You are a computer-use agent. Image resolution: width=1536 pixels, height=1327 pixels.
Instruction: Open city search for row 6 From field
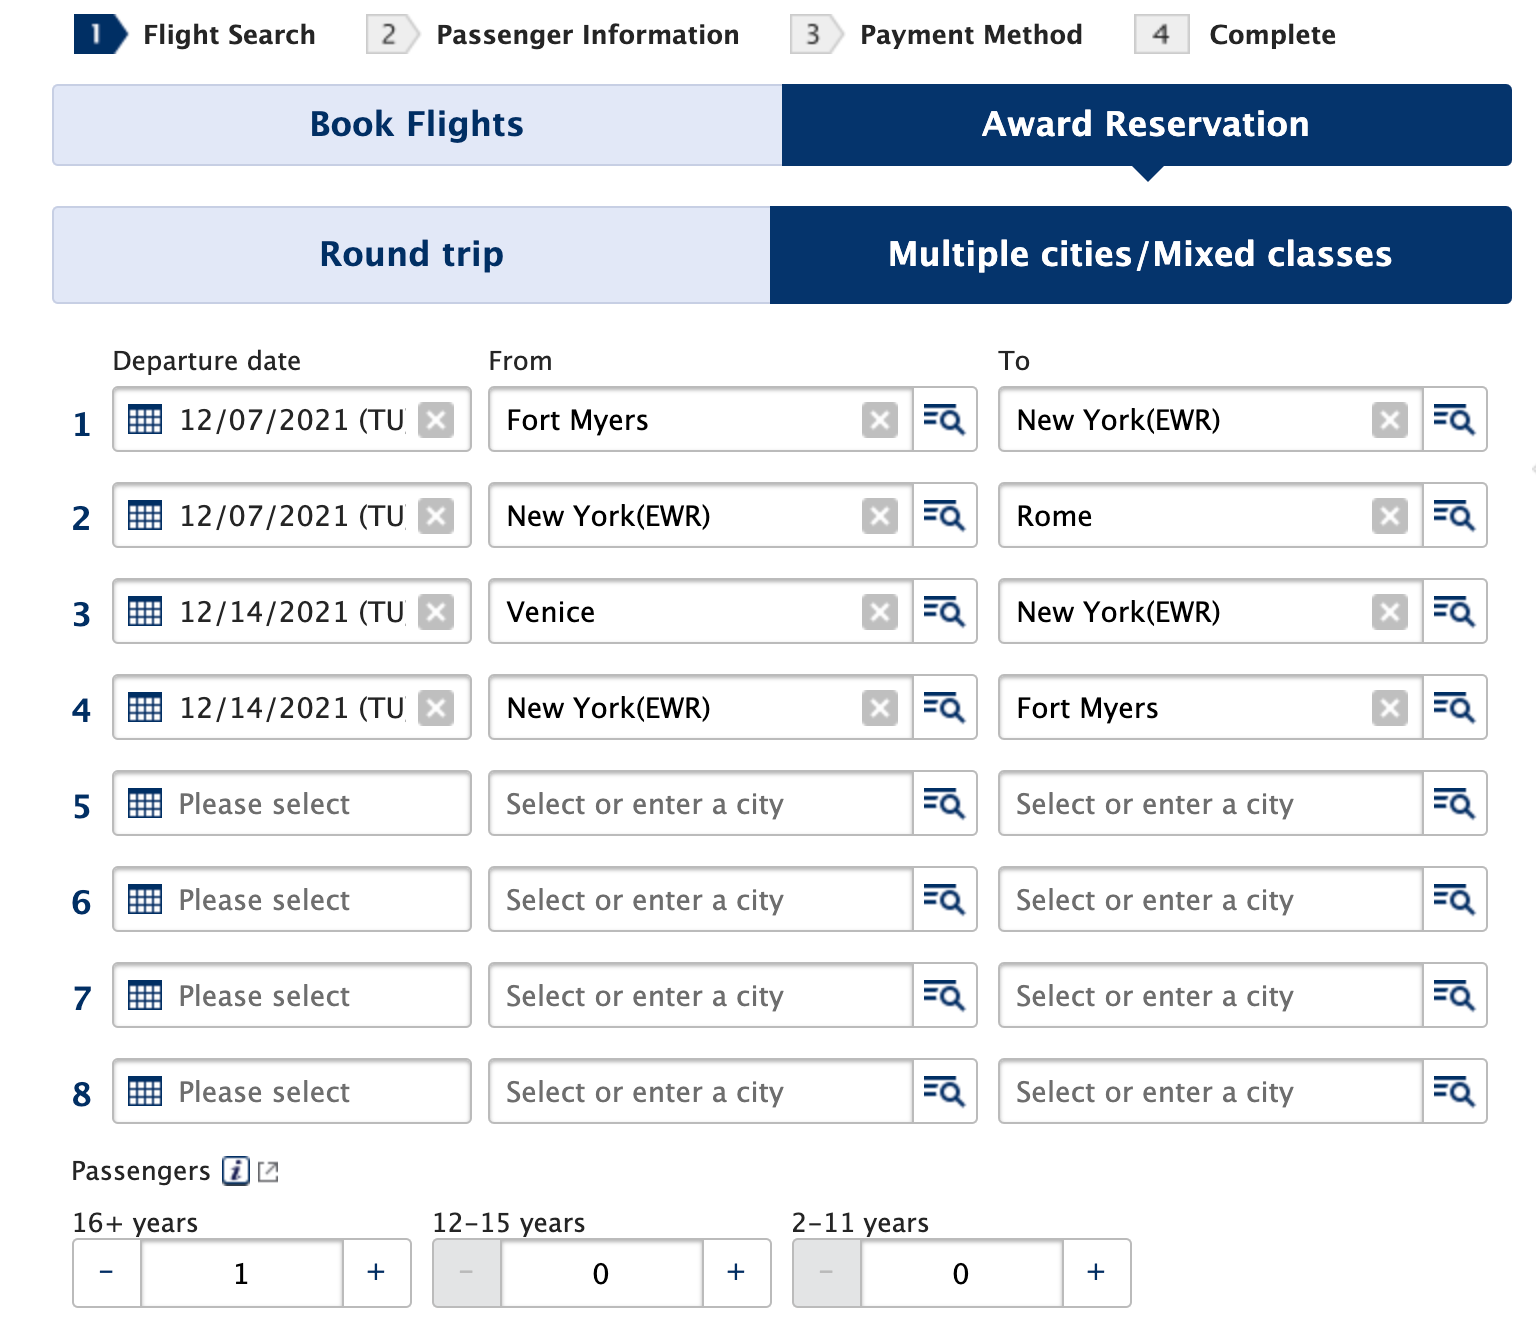pos(944,899)
